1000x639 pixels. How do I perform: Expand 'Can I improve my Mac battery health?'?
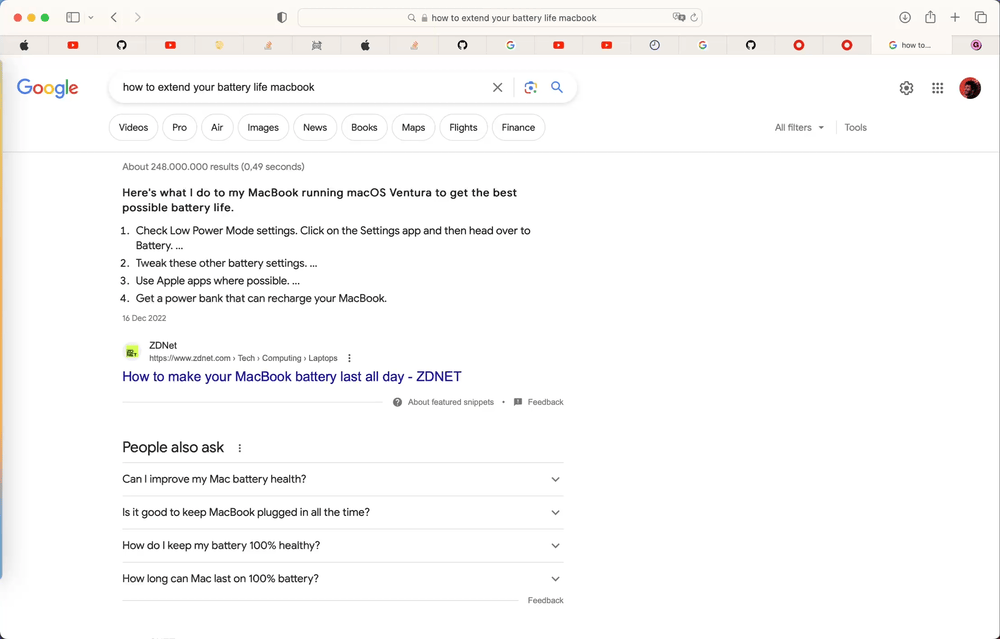(x=342, y=479)
